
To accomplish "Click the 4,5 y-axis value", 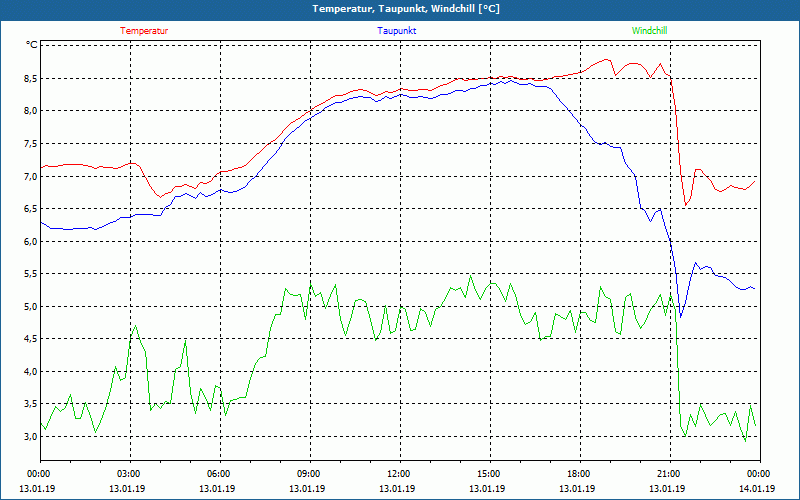I will tap(31, 339).
